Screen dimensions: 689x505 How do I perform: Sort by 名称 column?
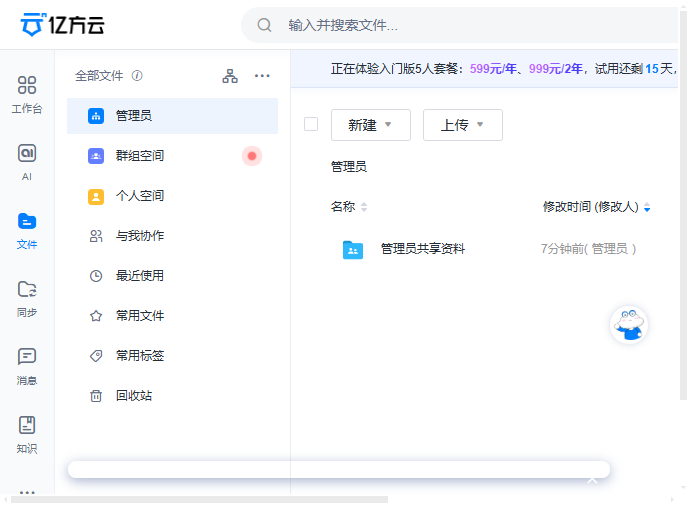[x=349, y=206]
